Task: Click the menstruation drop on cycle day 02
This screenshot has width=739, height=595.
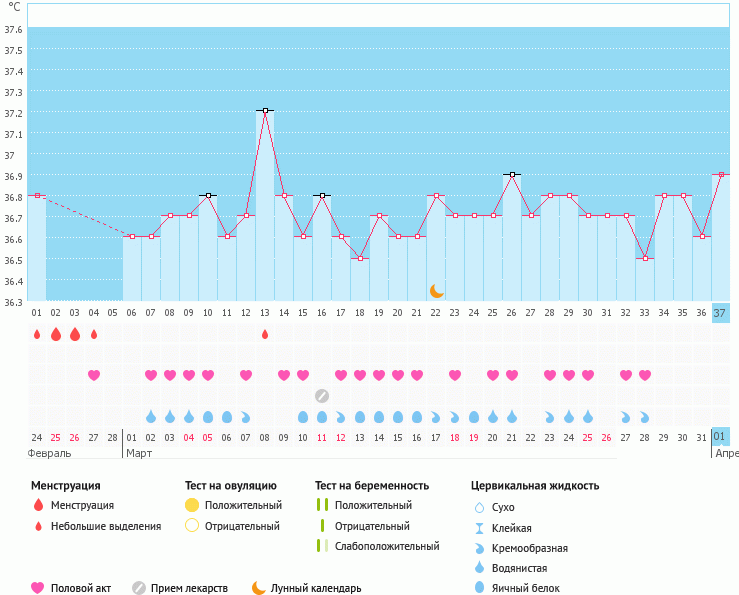Action: pos(56,334)
